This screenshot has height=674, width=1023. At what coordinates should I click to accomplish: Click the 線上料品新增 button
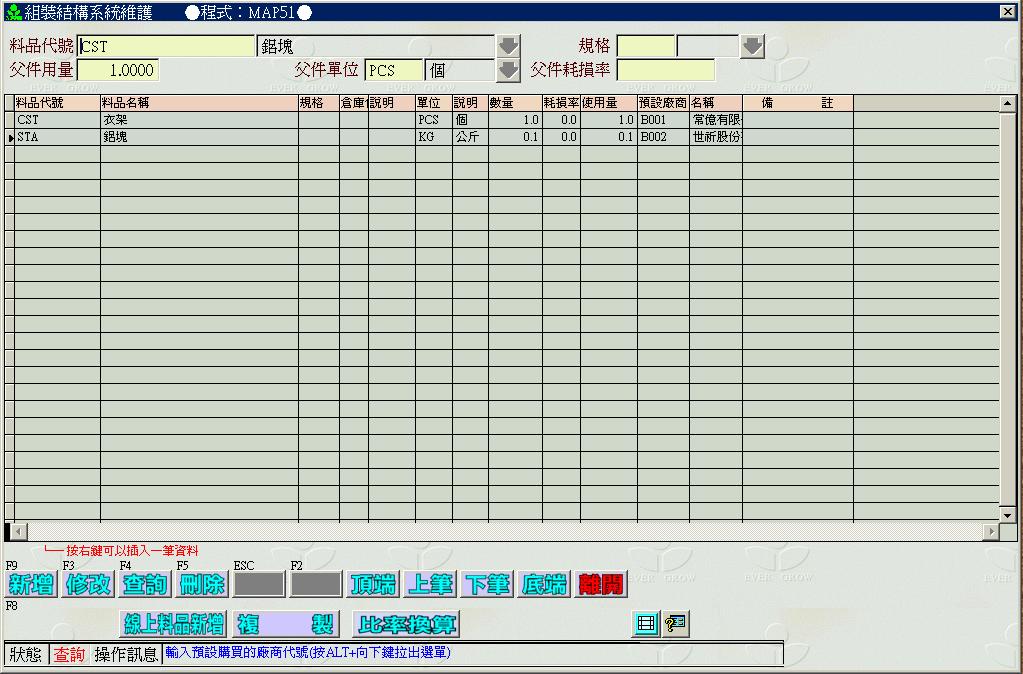[x=174, y=625]
